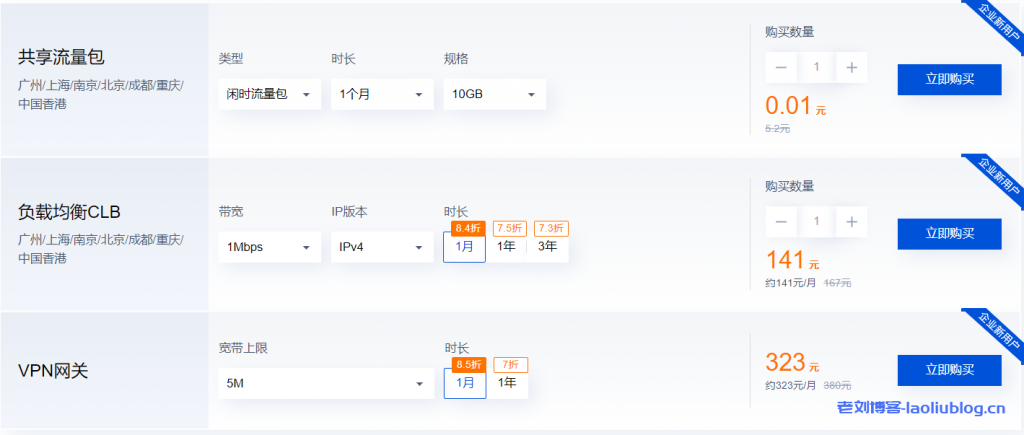Expand the 1Mbps bandwidth dropdown
Image resolution: width=1024 pixels, height=435 pixels.
(x=269, y=247)
